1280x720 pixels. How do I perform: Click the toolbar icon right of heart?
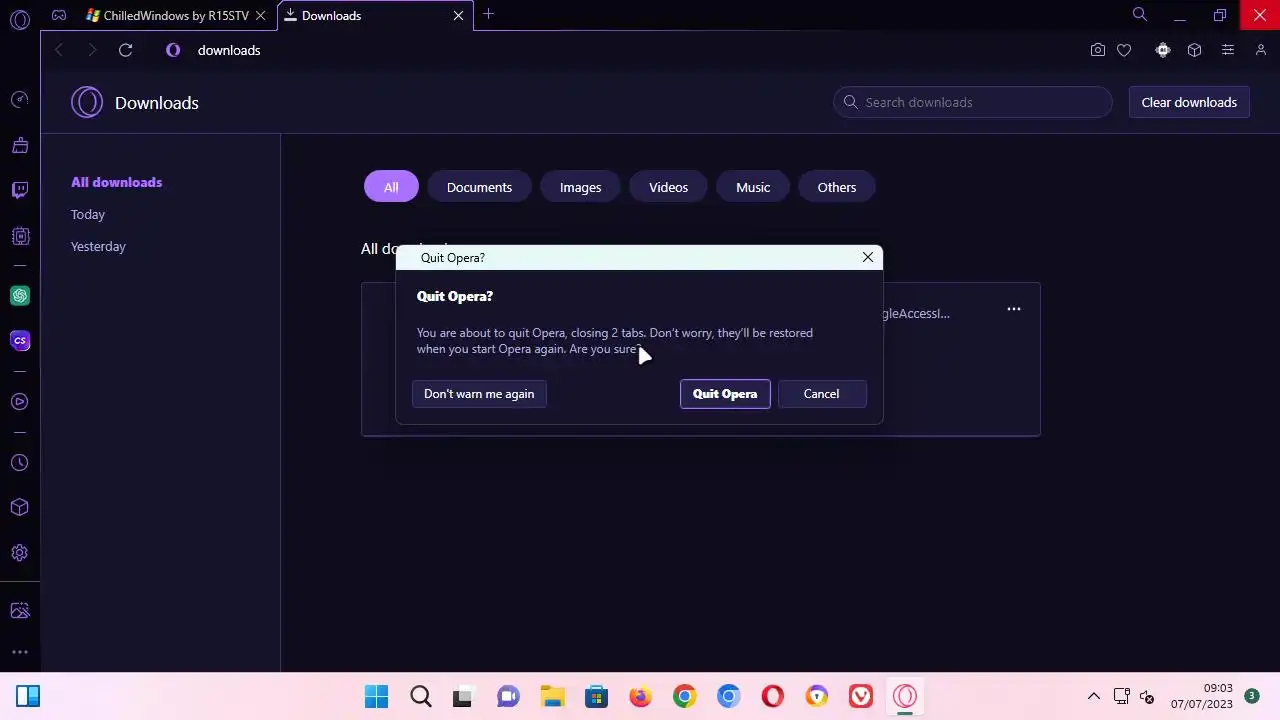pos(1162,50)
